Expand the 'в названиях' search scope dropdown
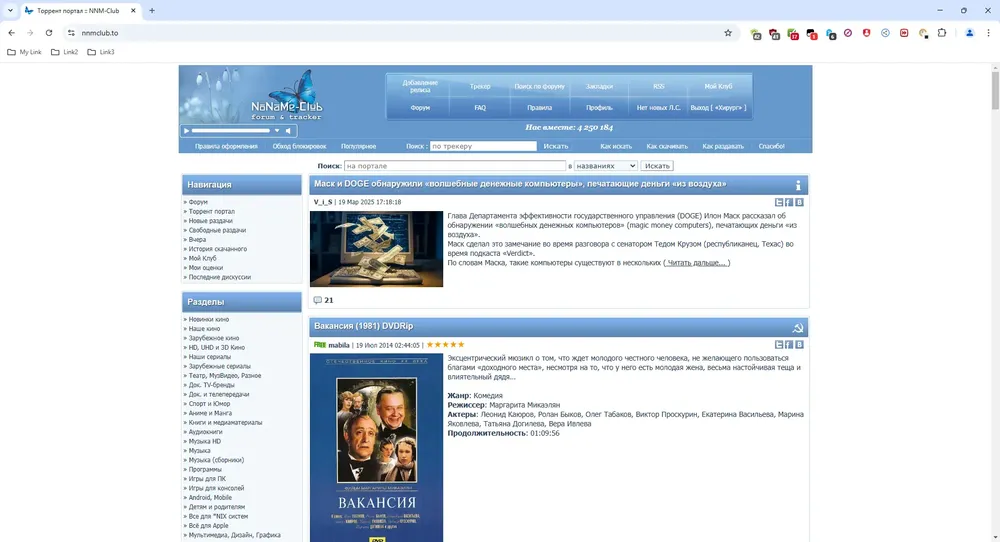Image resolution: width=1000 pixels, height=542 pixels. pyautogui.click(x=605, y=166)
